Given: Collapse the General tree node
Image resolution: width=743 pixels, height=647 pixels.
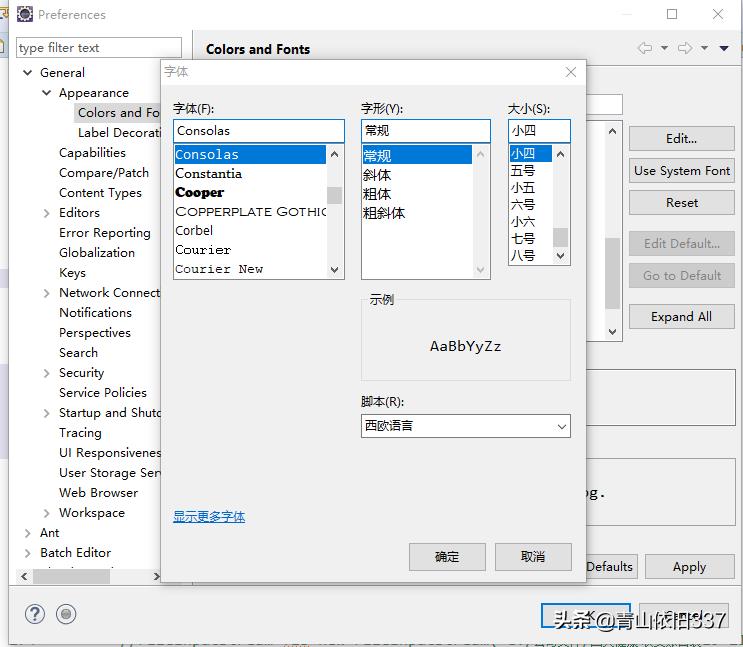Looking at the screenshot, I should point(27,73).
